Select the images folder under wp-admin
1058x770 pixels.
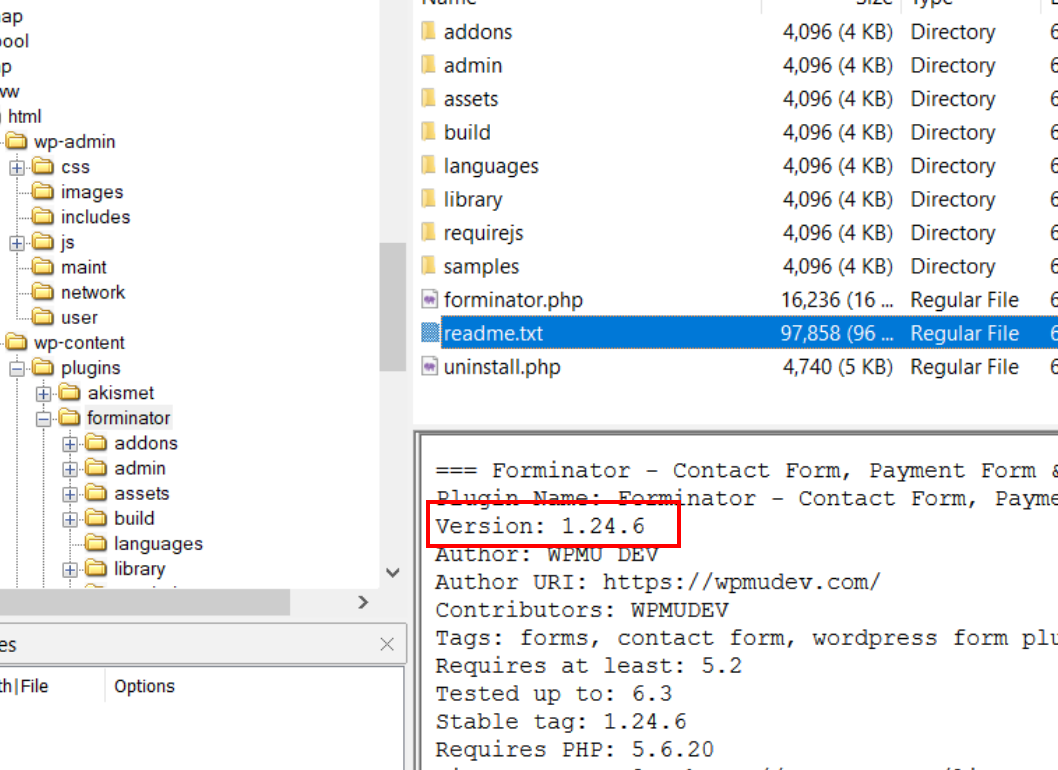(x=92, y=192)
